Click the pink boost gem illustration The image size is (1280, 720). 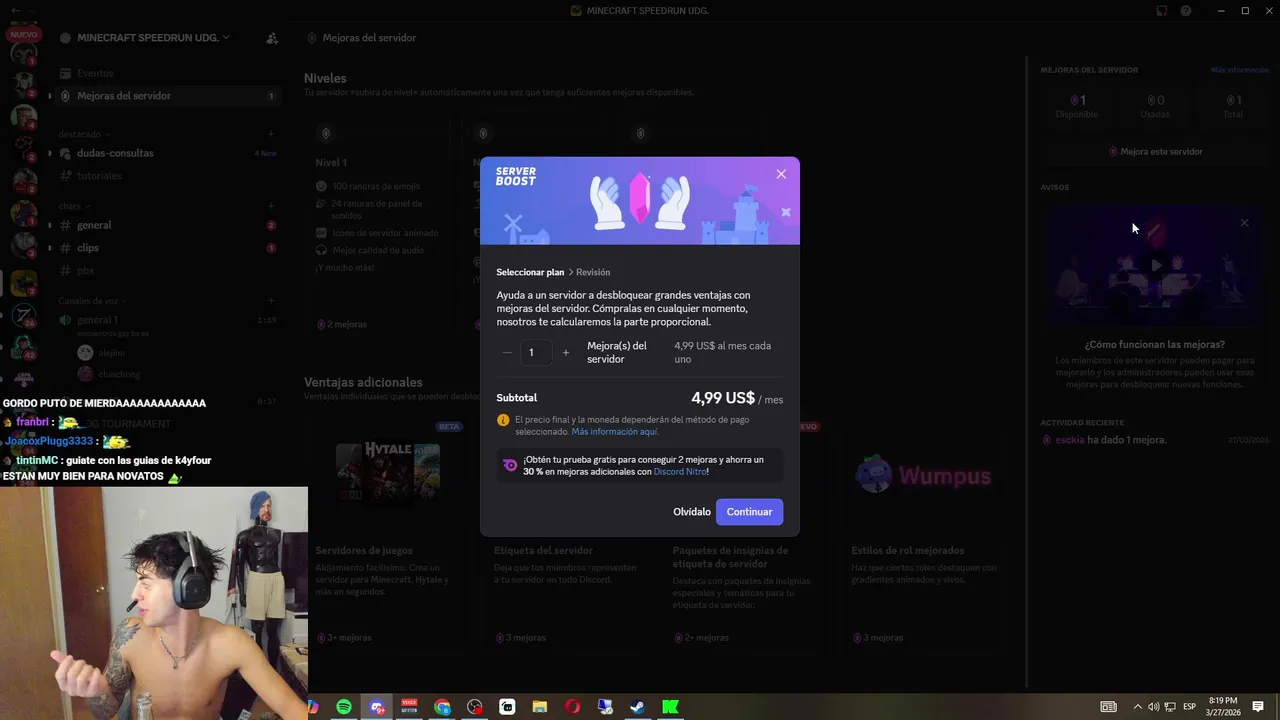[x=640, y=198]
